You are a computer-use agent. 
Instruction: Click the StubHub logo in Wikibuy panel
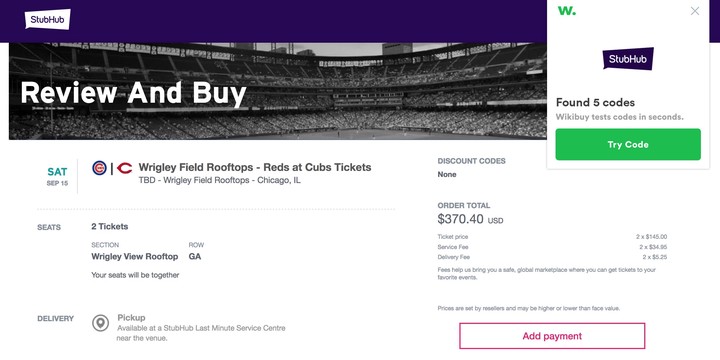pyautogui.click(x=628, y=59)
